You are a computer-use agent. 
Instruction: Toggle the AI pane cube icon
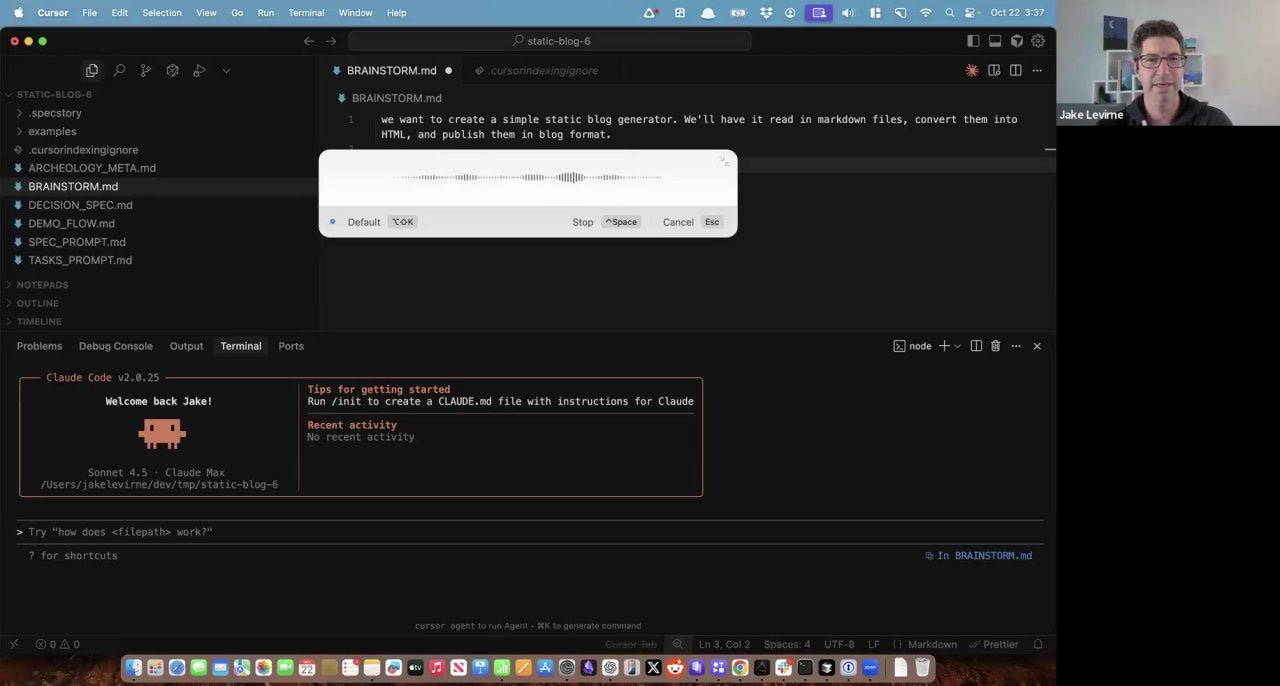1017,41
